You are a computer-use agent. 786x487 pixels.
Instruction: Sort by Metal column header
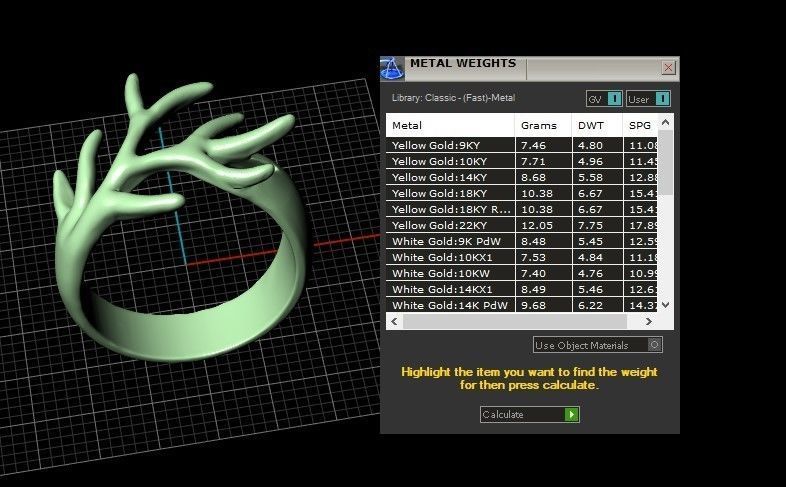pyautogui.click(x=450, y=125)
